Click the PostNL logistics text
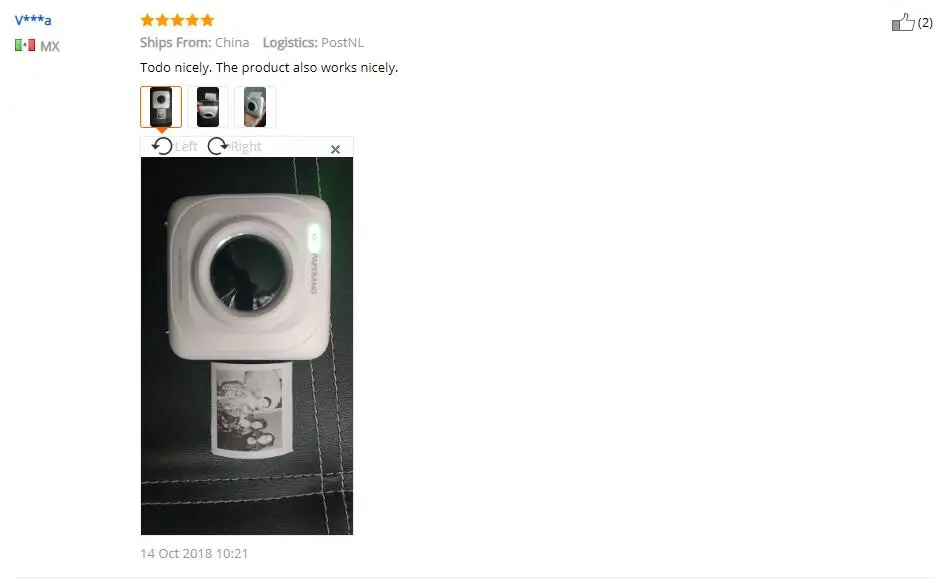Screen dimensions: 941x579 tap(342, 43)
